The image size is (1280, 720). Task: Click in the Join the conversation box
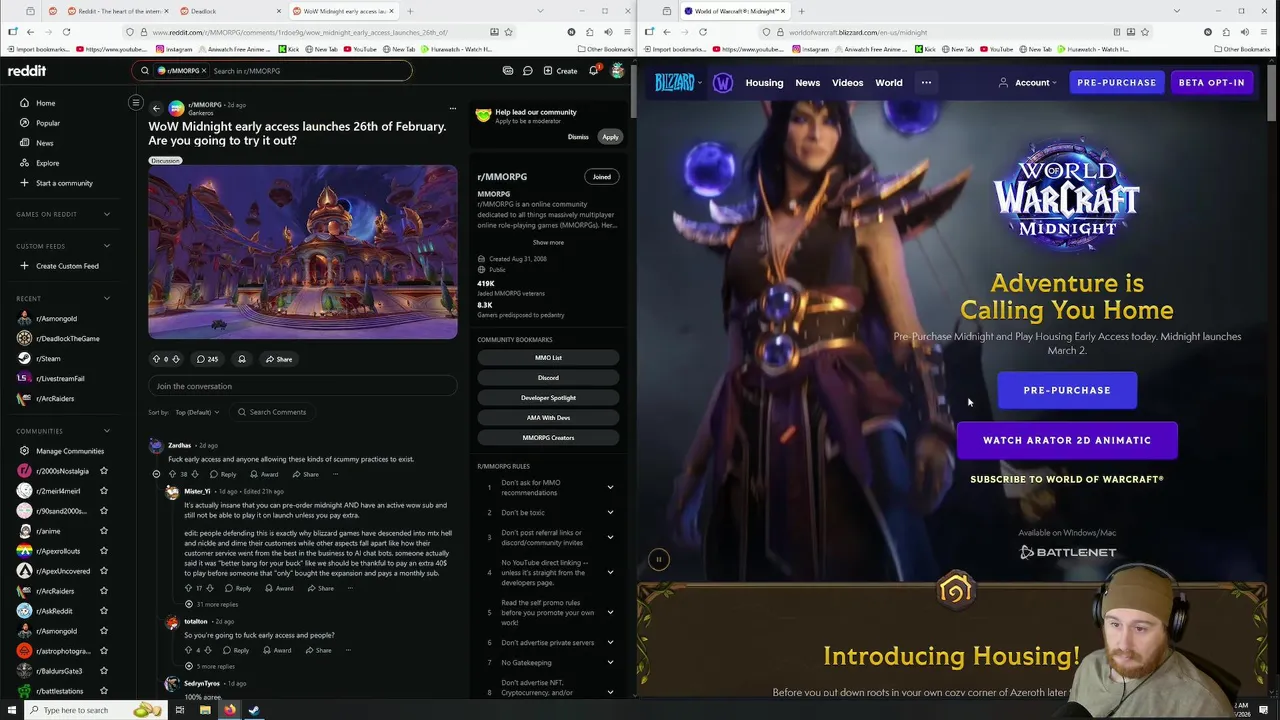click(x=303, y=386)
